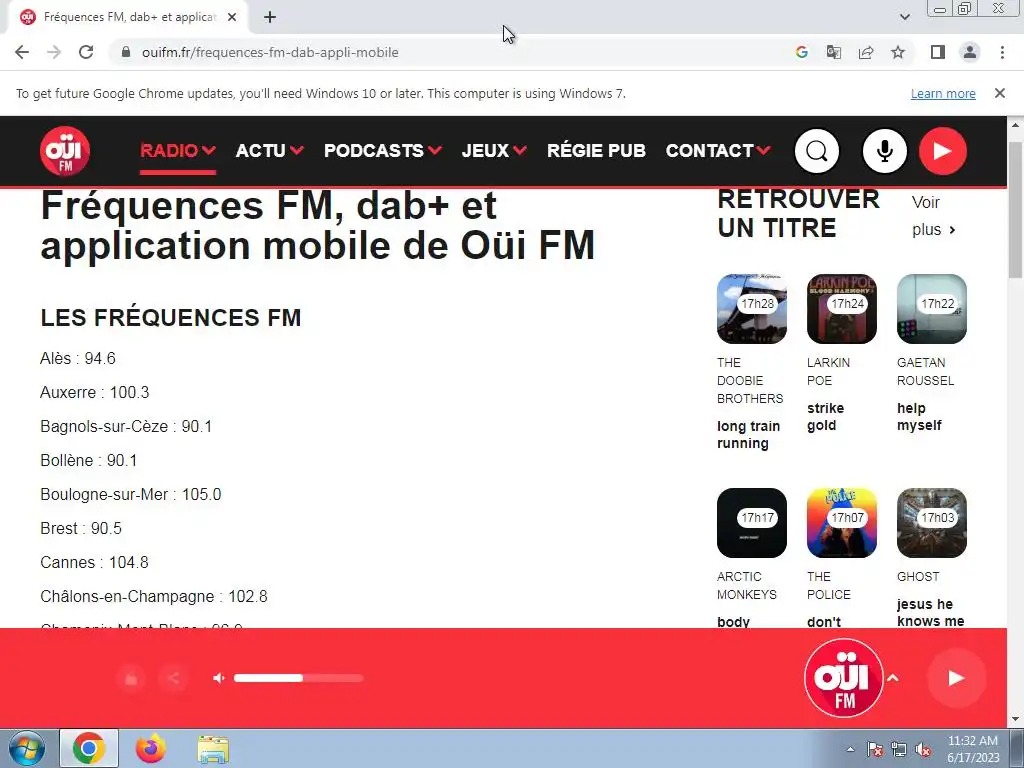The width and height of the screenshot is (1024, 768).
Task: Go to RÉGIE PUB page
Action: [596, 151]
